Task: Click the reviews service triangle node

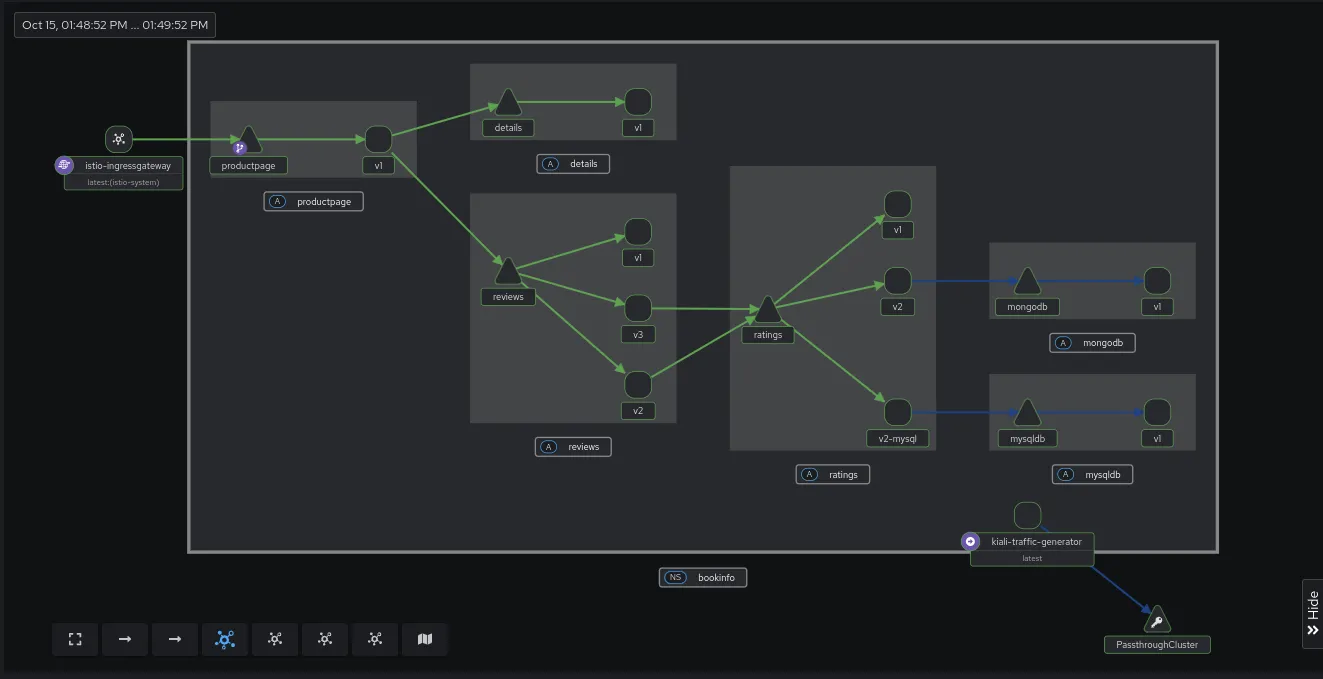Action: (x=508, y=272)
